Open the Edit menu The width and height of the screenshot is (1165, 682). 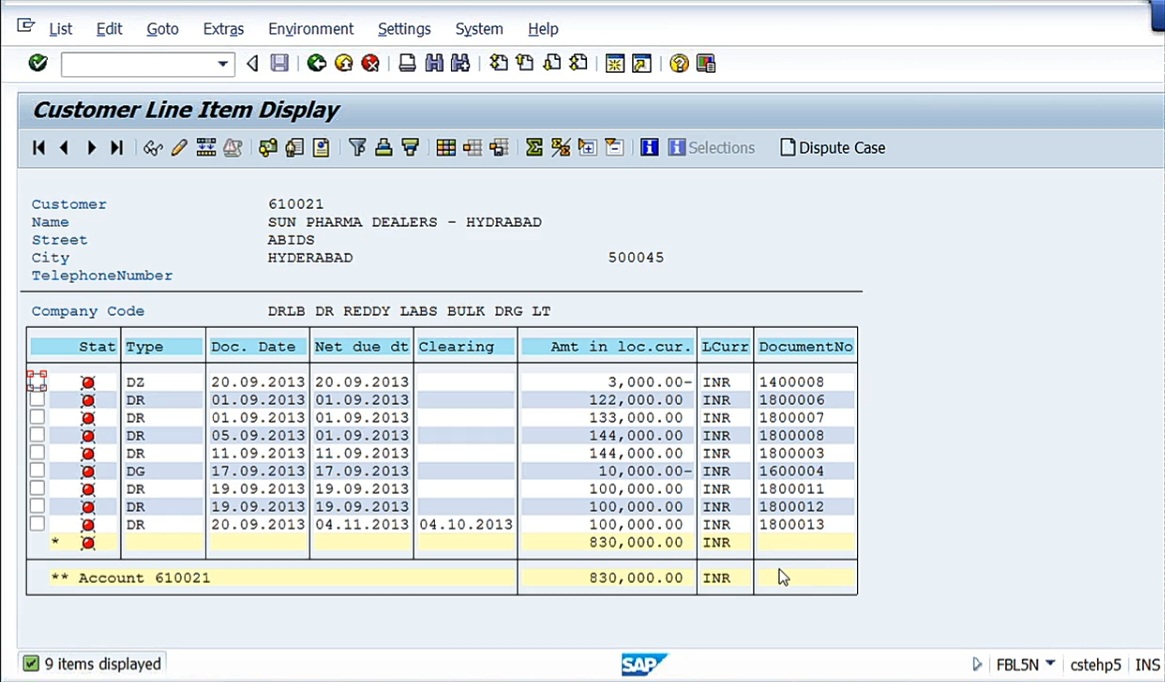[109, 29]
